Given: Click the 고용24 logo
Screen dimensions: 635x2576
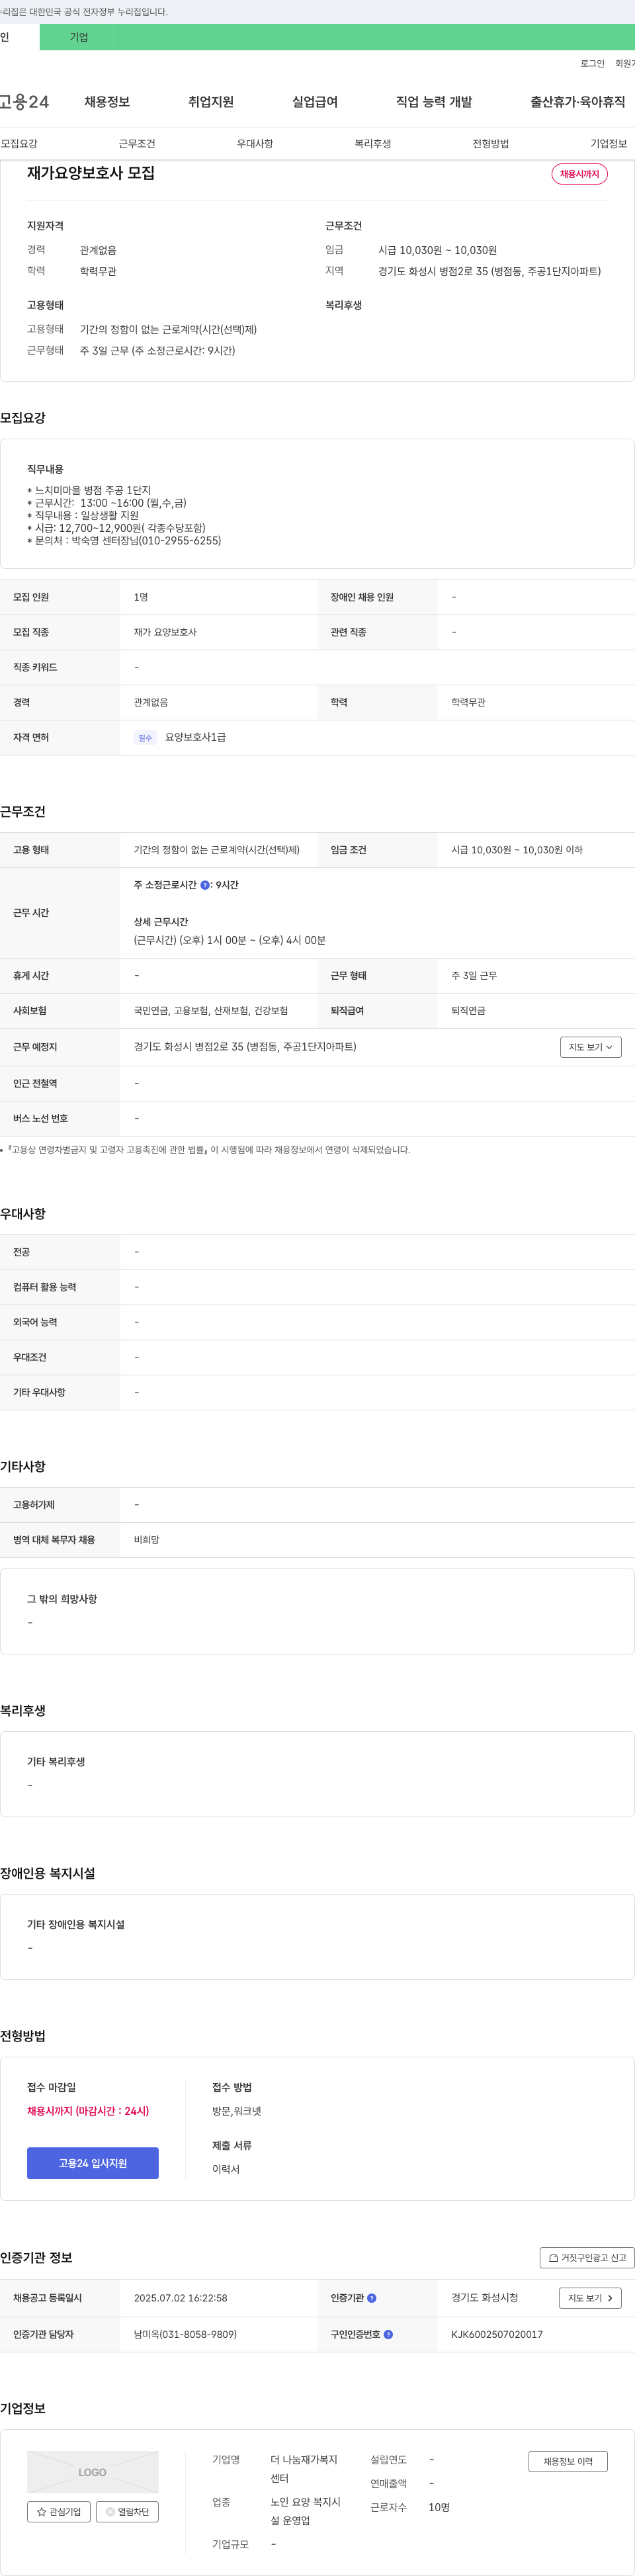Looking at the screenshot, I should [x=24, y=102].
